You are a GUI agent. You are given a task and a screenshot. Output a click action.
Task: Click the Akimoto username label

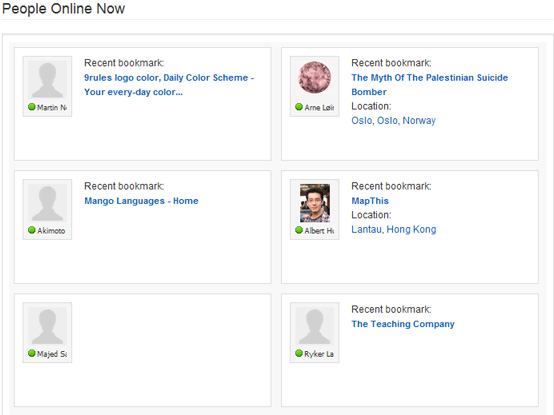[51, 231]
